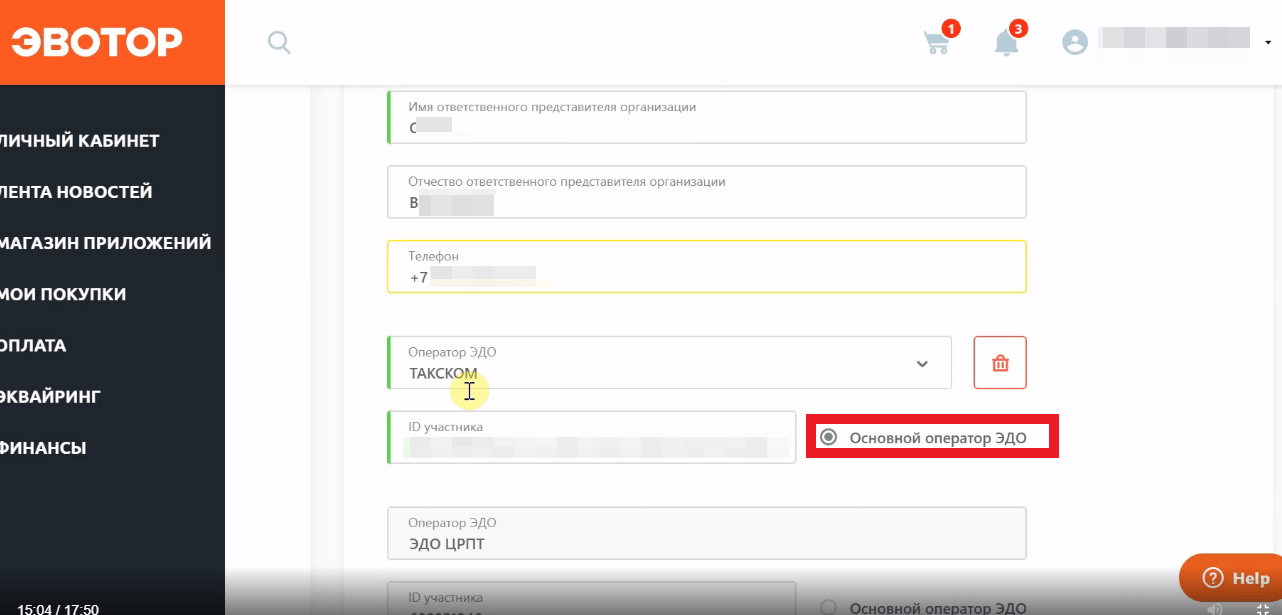Open the notifications bell
This screenshot has height=615, width=1282.
(1006, 42)
